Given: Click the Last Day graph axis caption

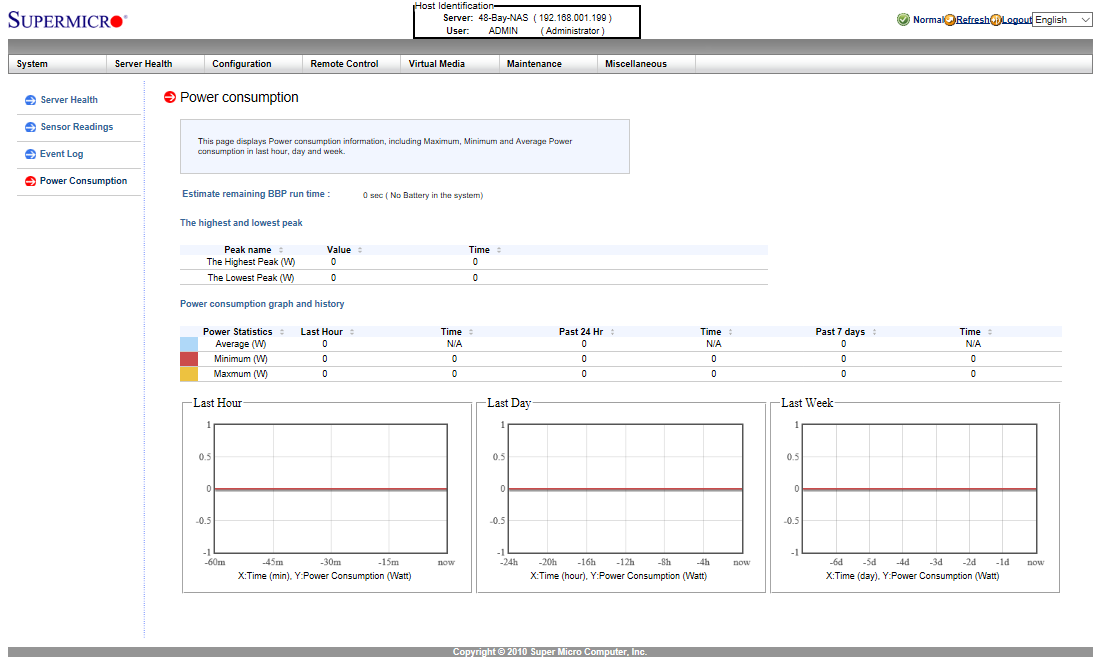Looking at the screenshot, I should point(619,576).
